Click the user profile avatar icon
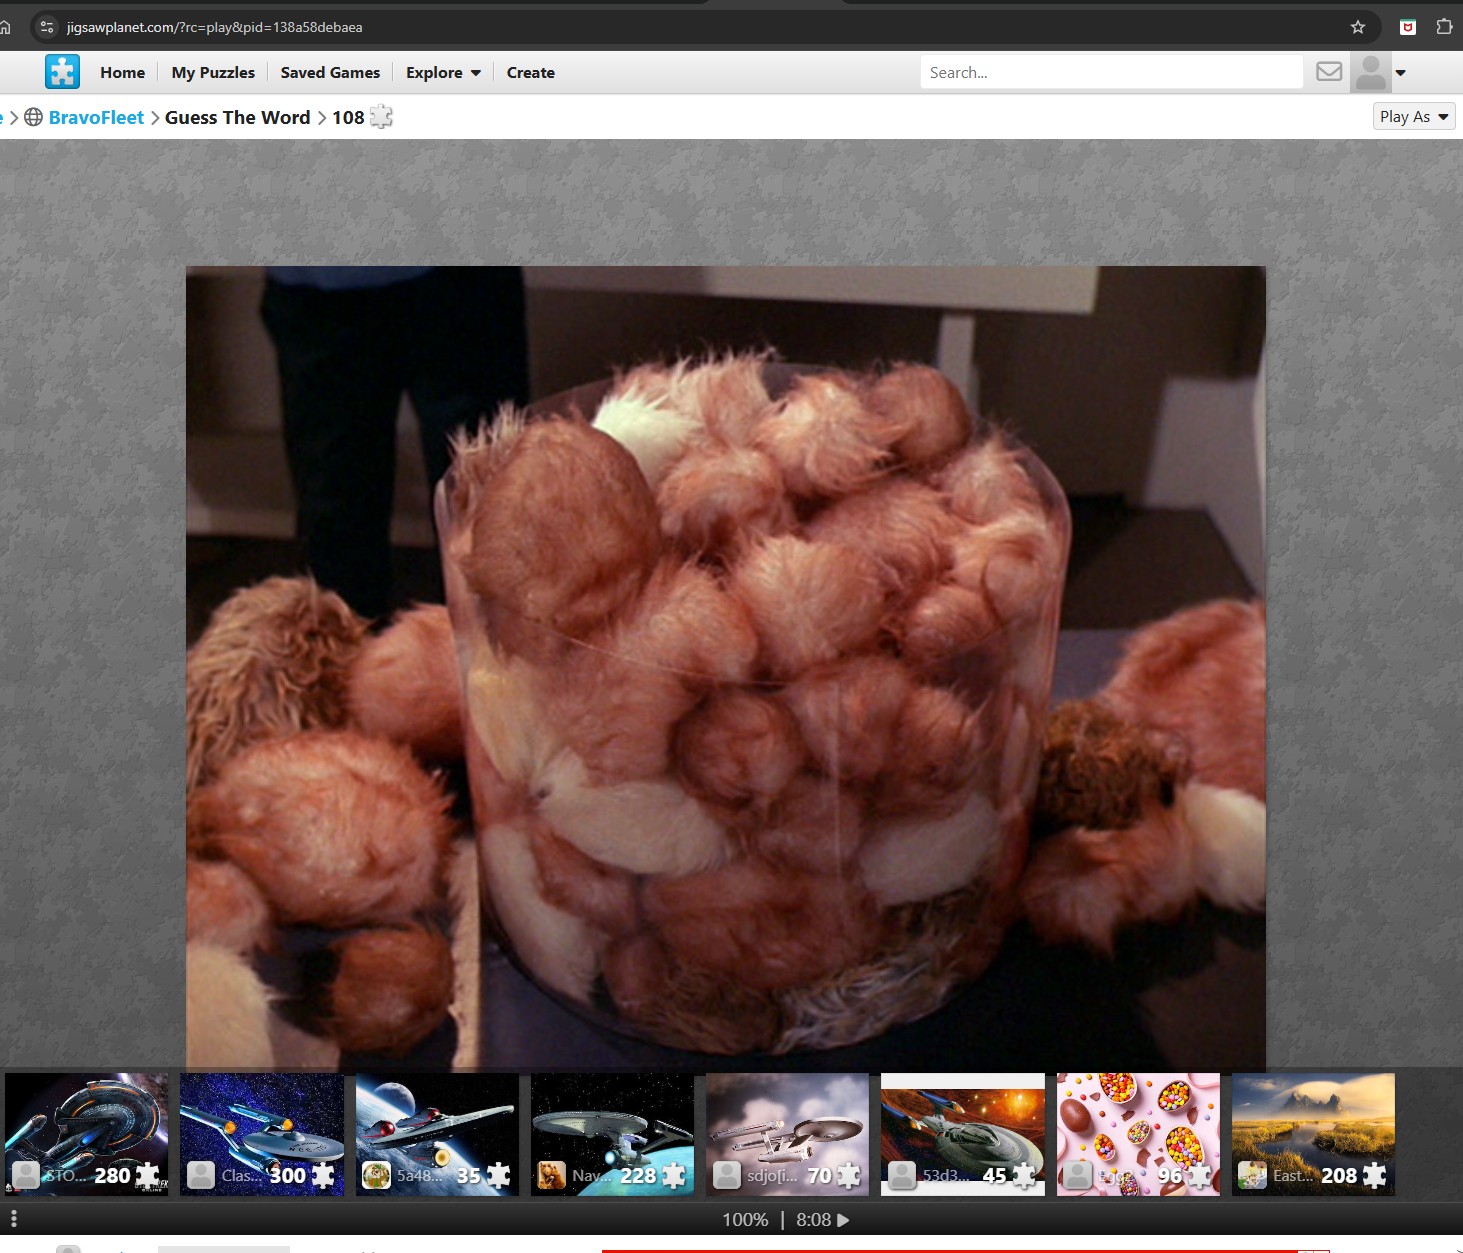Image resolution: width=1463 pixels, height=1253 pixels. (1370, 72)
